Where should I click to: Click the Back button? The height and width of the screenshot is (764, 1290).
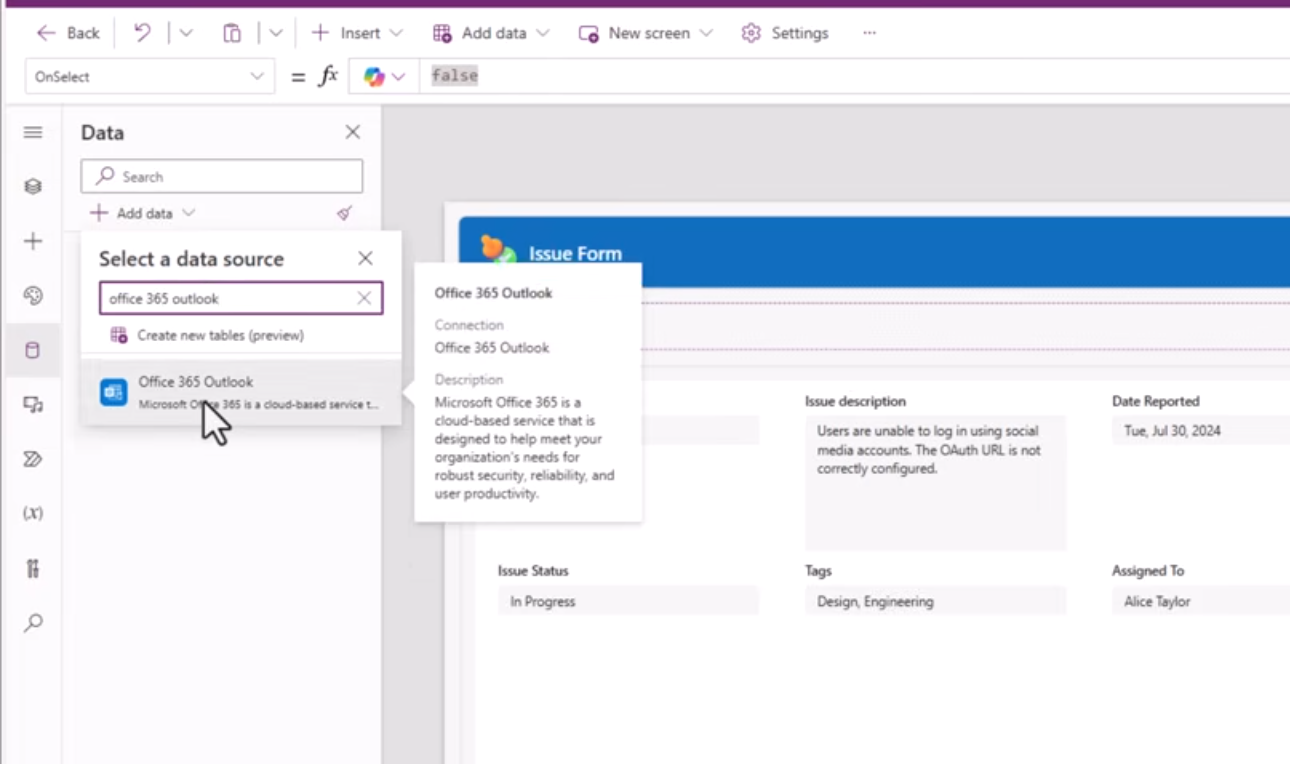67,32
